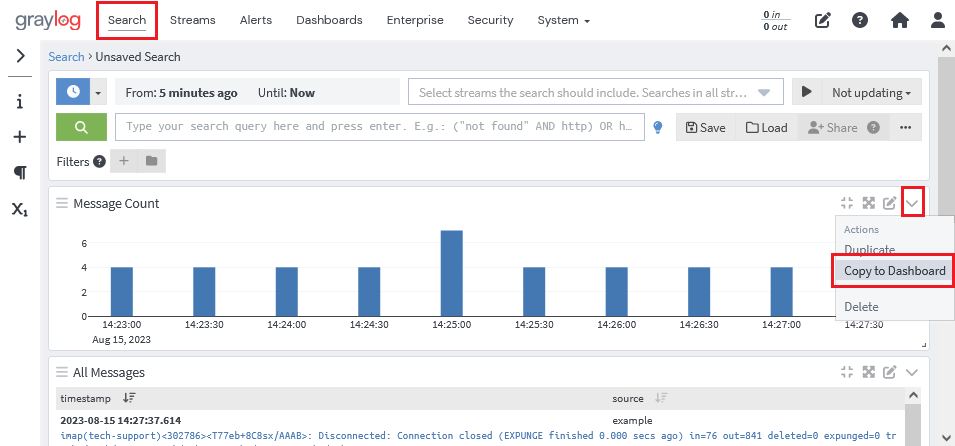The image size is (955, 446).
Task: Sort messages by source column icon
Action: click(x=661, y=398)
